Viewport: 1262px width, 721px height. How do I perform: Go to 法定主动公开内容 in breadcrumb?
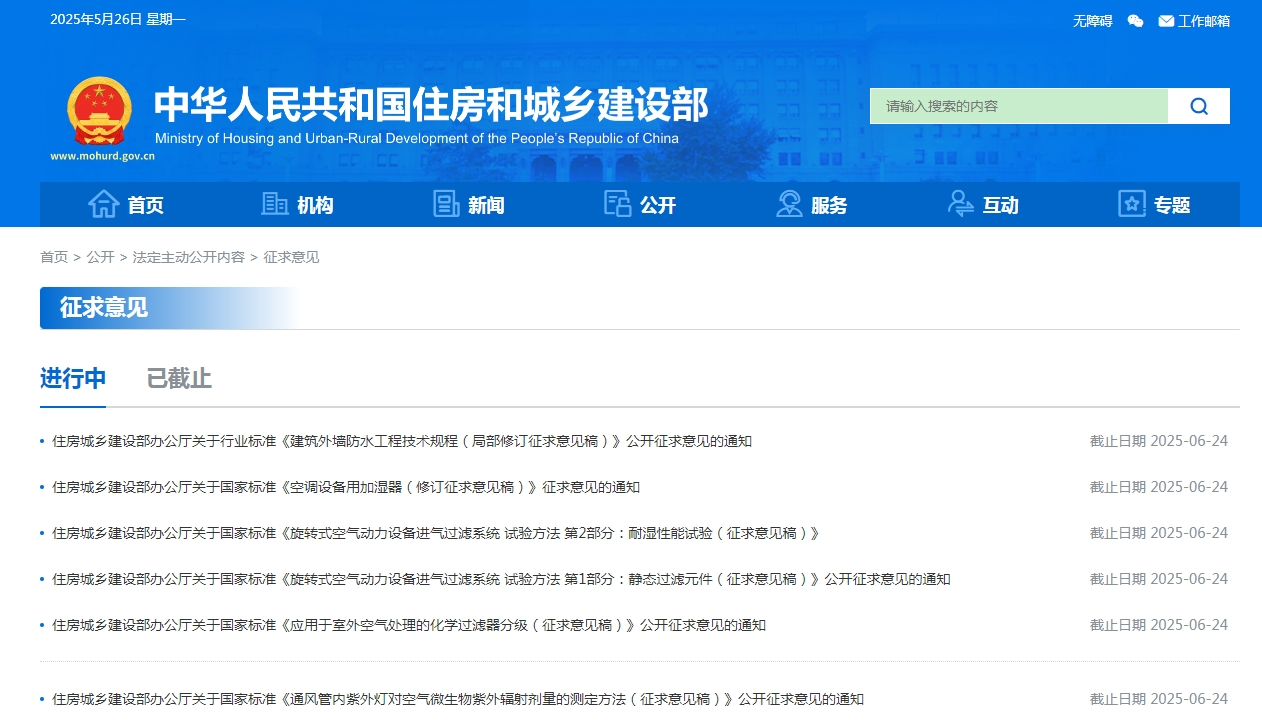(189, 257)
